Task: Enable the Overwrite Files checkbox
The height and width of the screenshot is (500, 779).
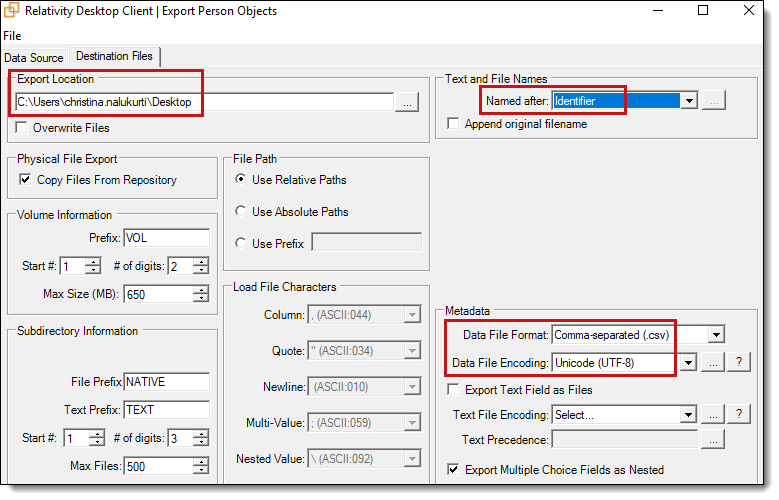Action: tap(23, 128)
